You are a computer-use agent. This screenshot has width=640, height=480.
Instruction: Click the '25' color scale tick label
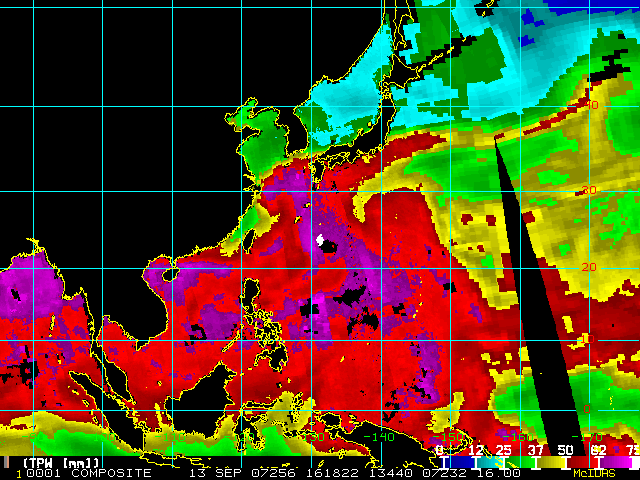[x=504, y=451]
